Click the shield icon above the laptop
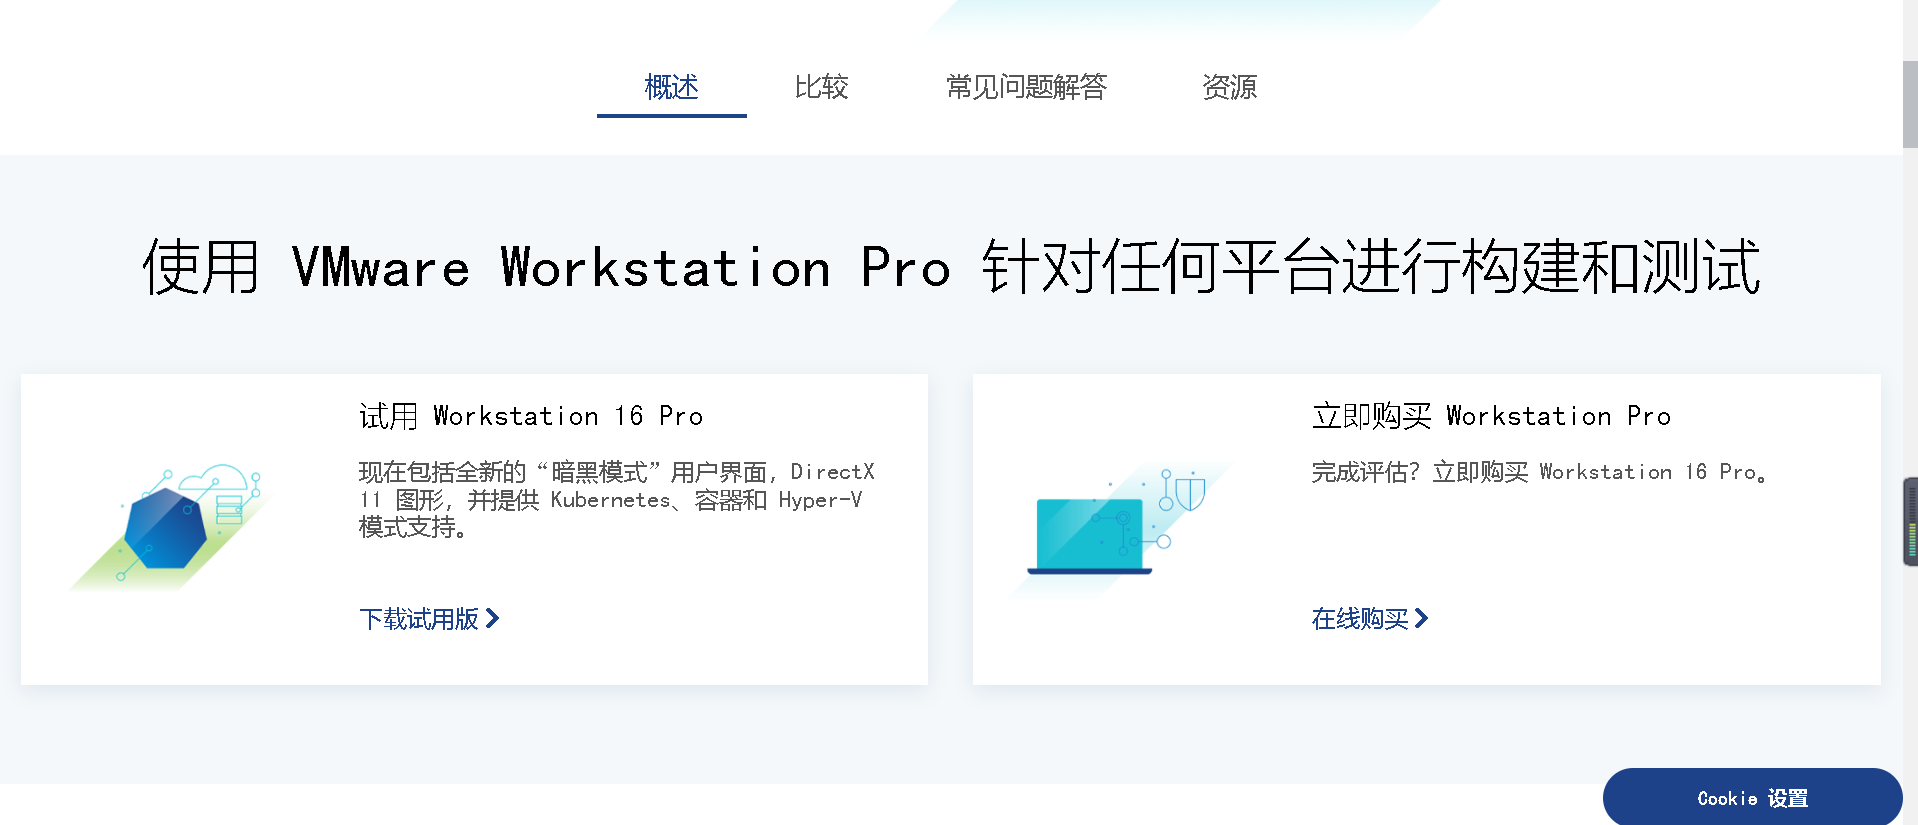 pos(1189,493)
